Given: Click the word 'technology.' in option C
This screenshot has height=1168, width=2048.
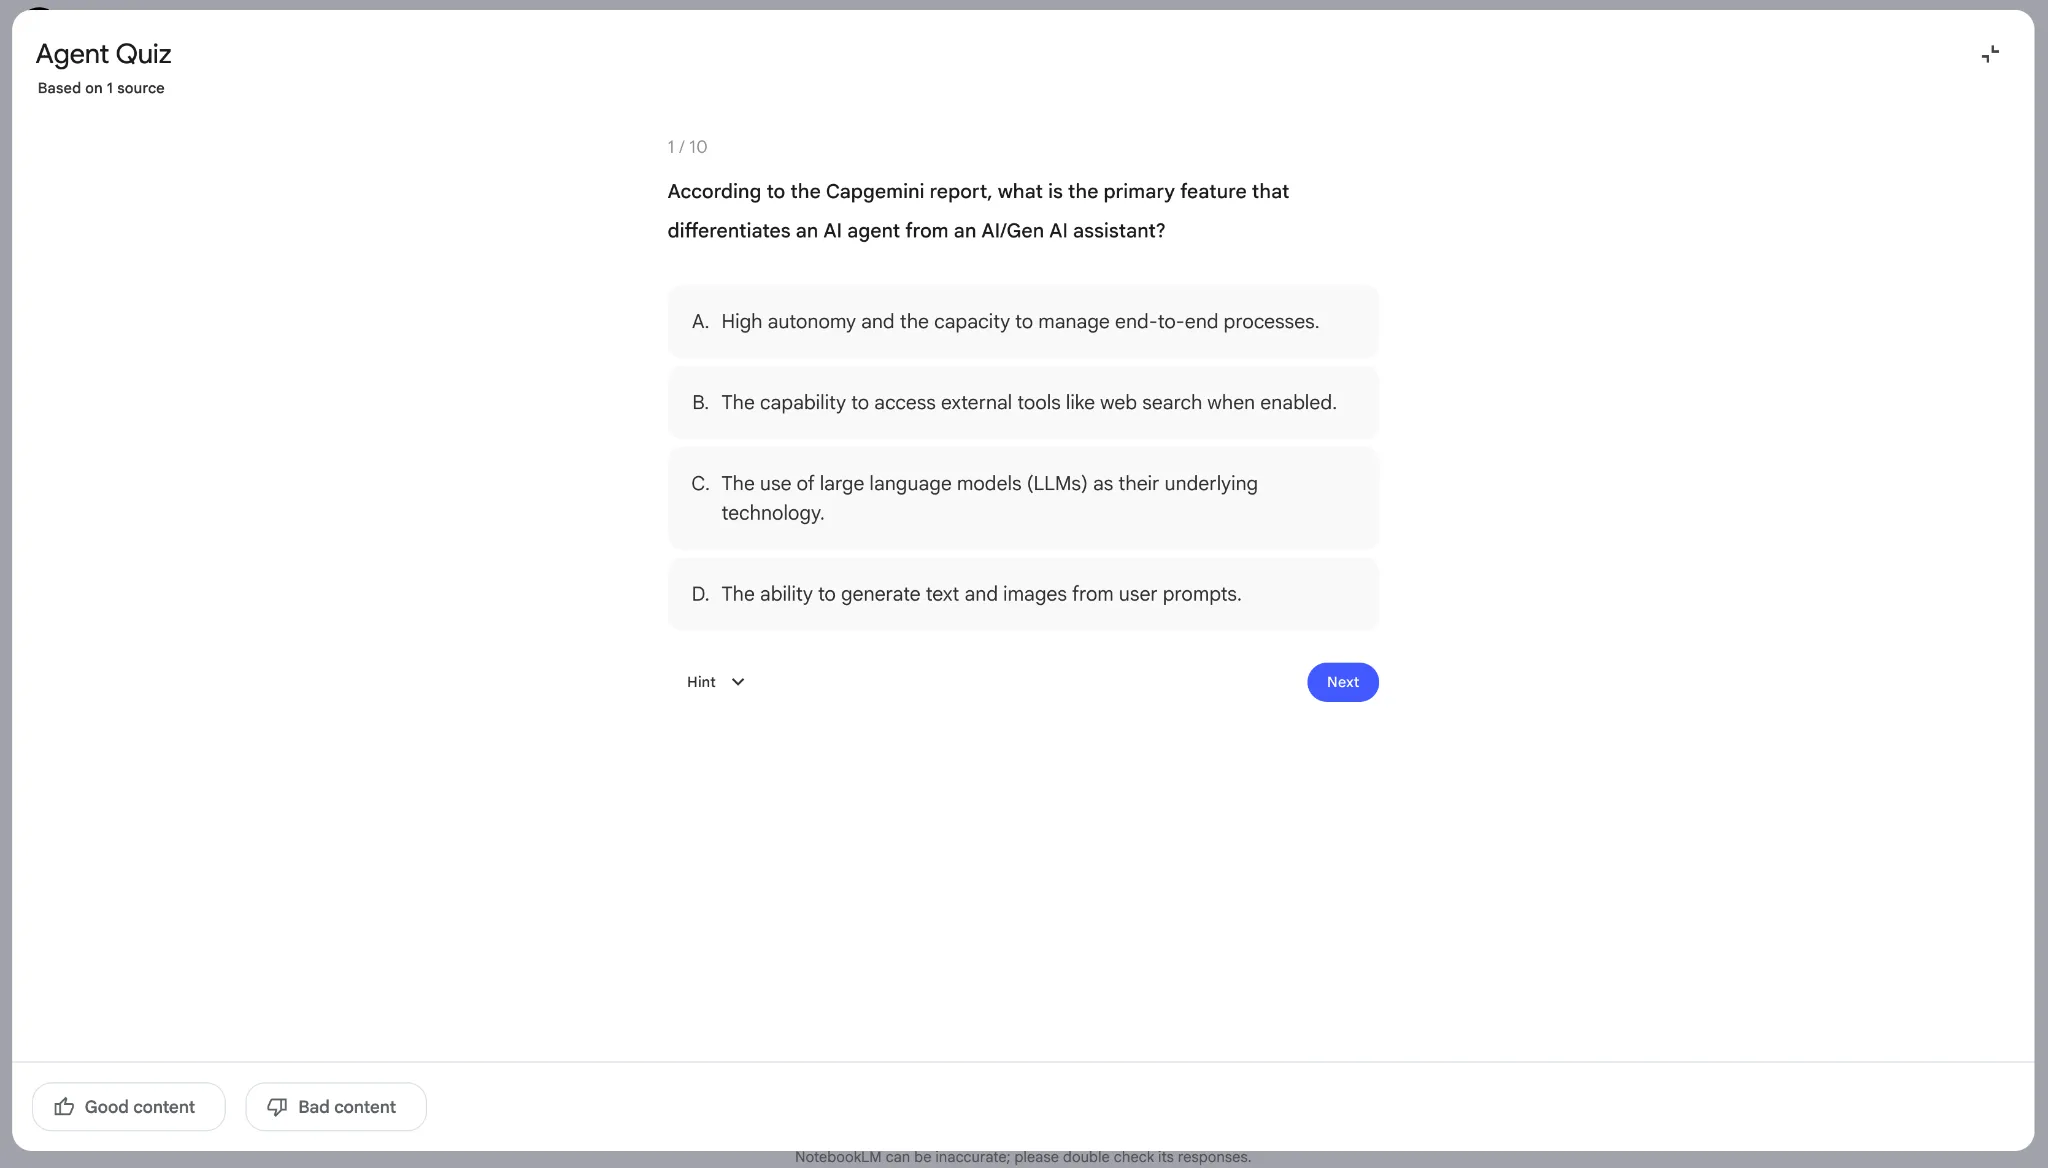Looking at the screenshot, I should (772, 513).
